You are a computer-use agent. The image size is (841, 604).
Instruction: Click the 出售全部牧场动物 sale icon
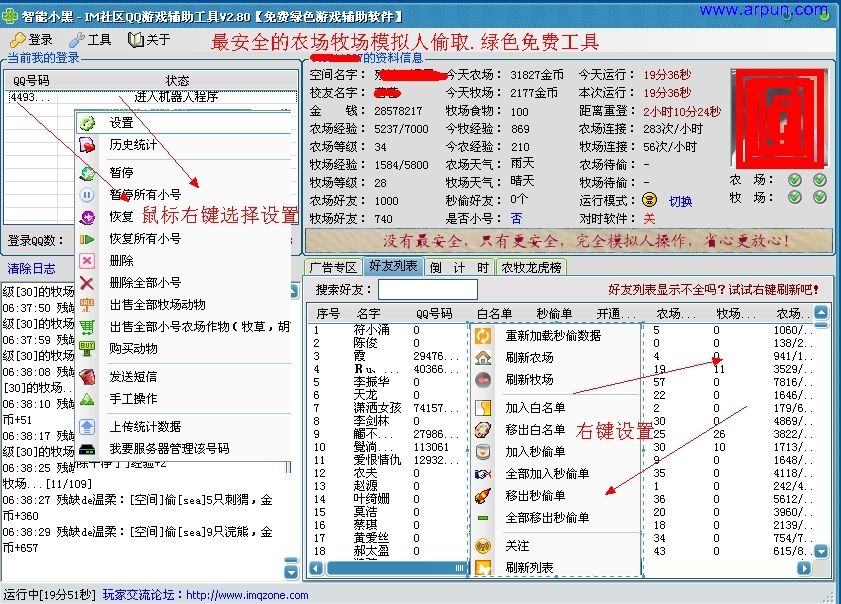click(x=87, y=305)
